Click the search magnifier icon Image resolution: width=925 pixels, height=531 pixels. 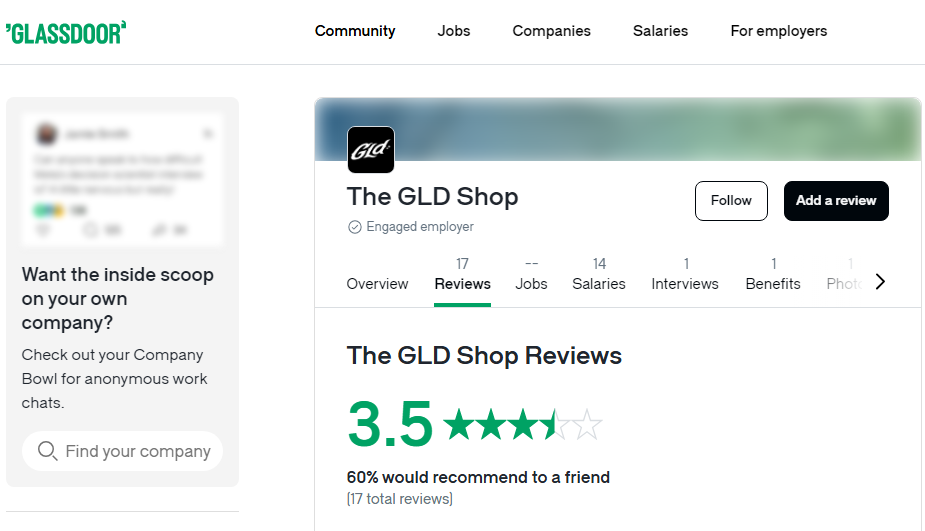coord(47,451)
